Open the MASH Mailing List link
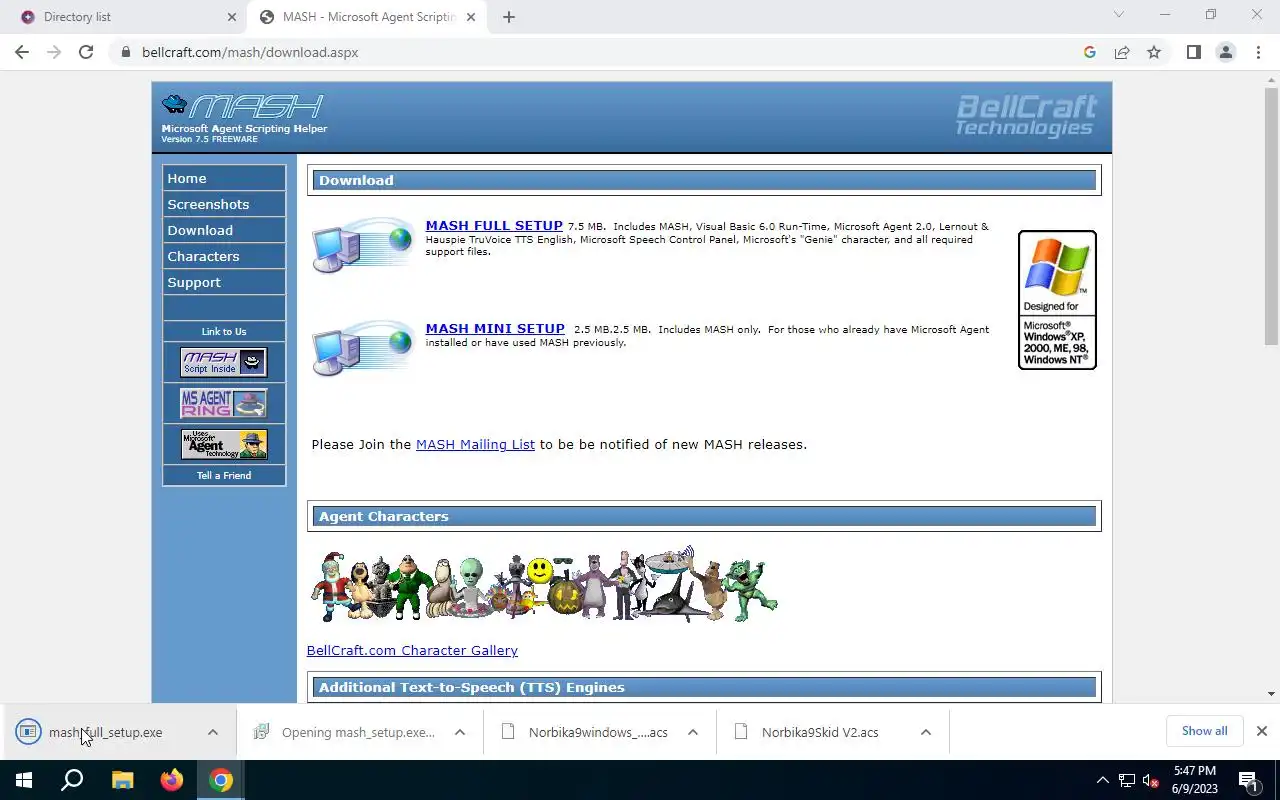The image size is (1280, 800). tap(475, 444)
